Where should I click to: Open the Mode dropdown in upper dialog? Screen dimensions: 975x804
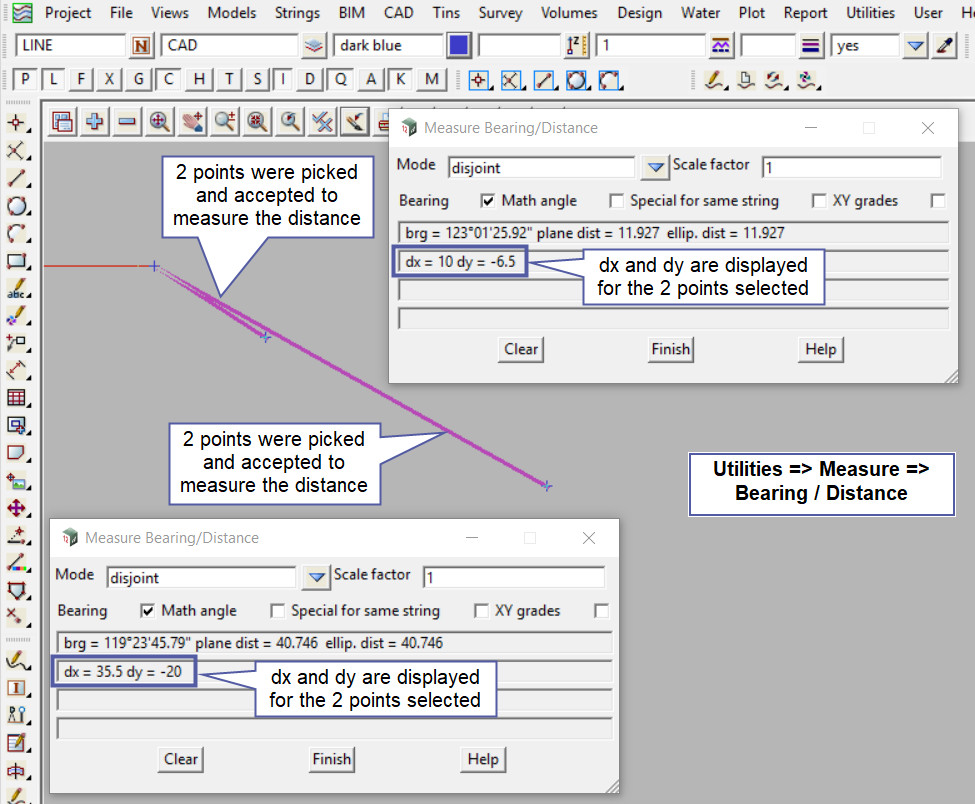point(655,166)
